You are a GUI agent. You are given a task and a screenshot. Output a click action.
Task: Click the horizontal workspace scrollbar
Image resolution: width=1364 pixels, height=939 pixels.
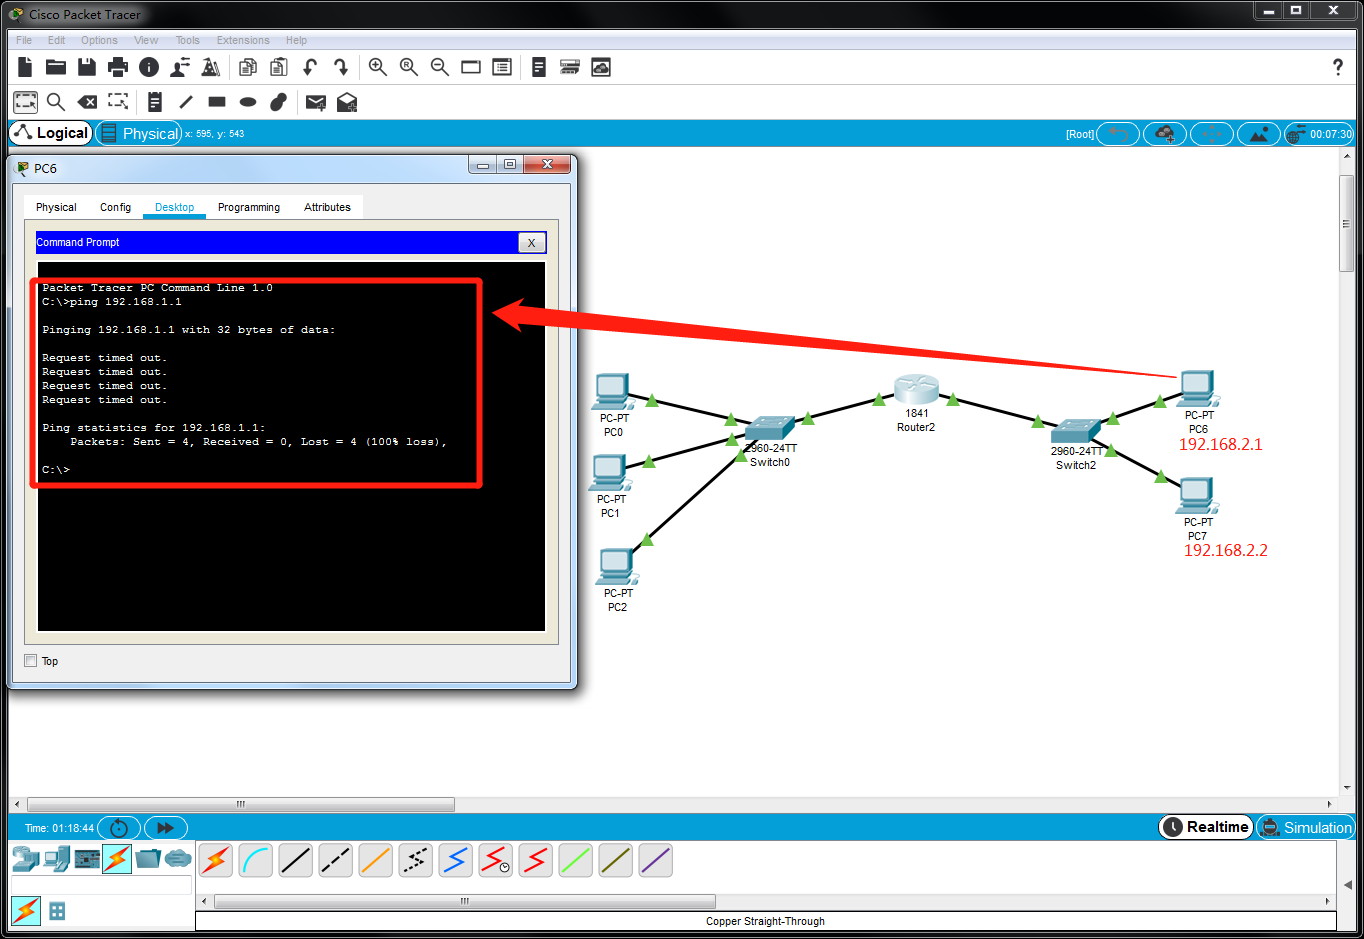tap(241, 804)
